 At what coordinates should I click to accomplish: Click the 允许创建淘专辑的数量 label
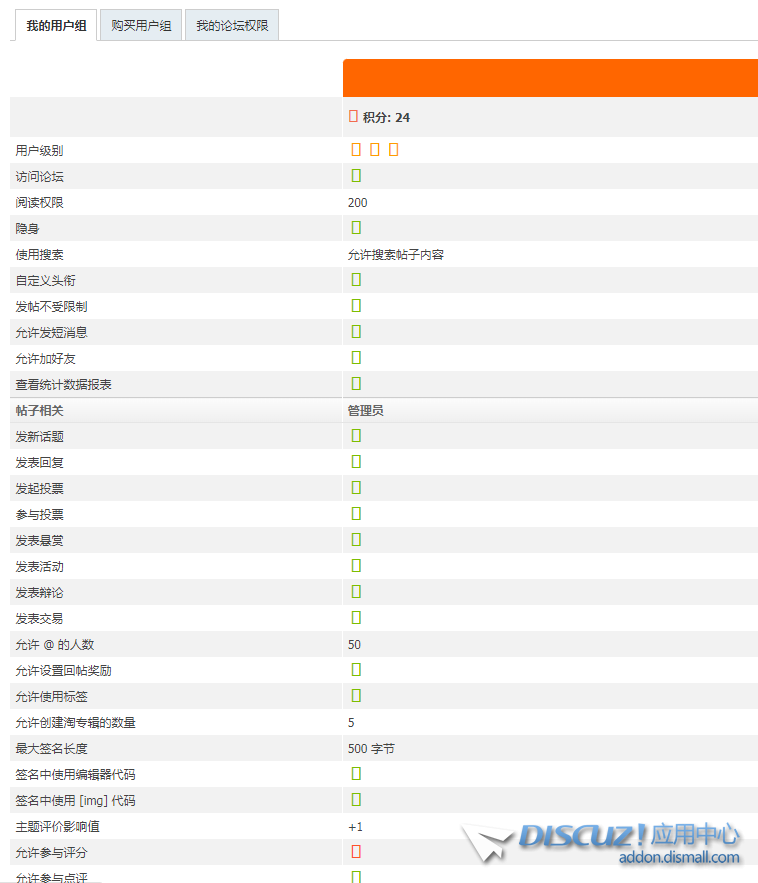75,723
